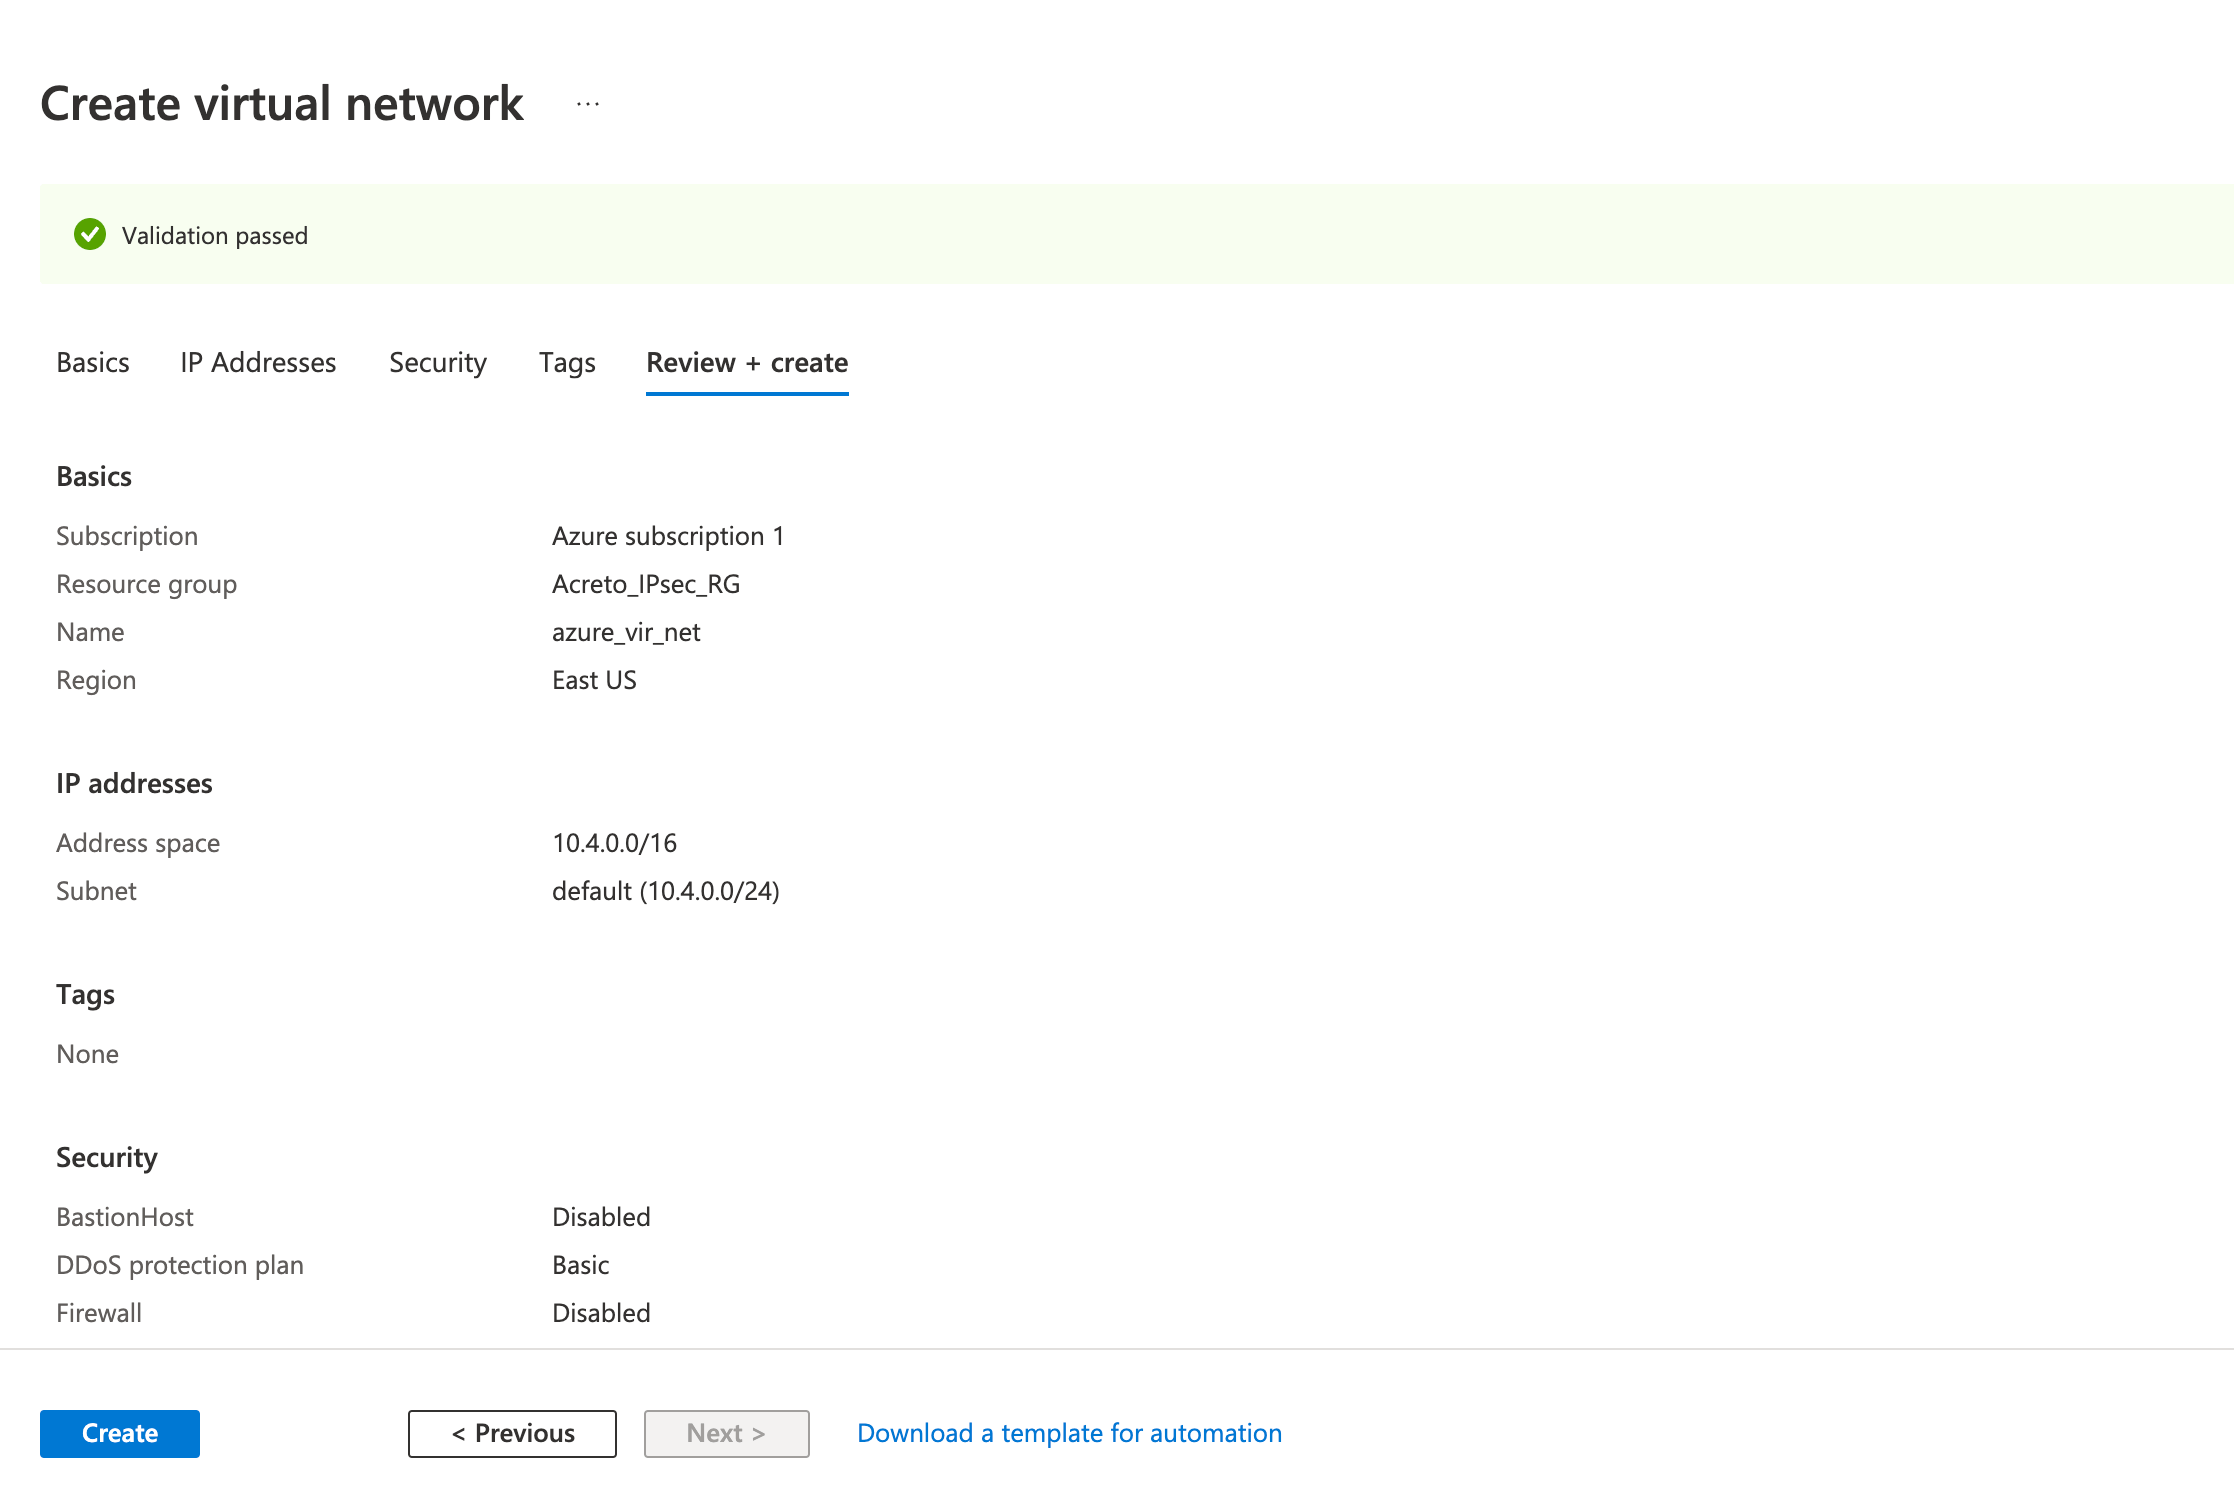Select the Tags tab
Viewport: 2234px width, 1498px height.
coord(567,362)
